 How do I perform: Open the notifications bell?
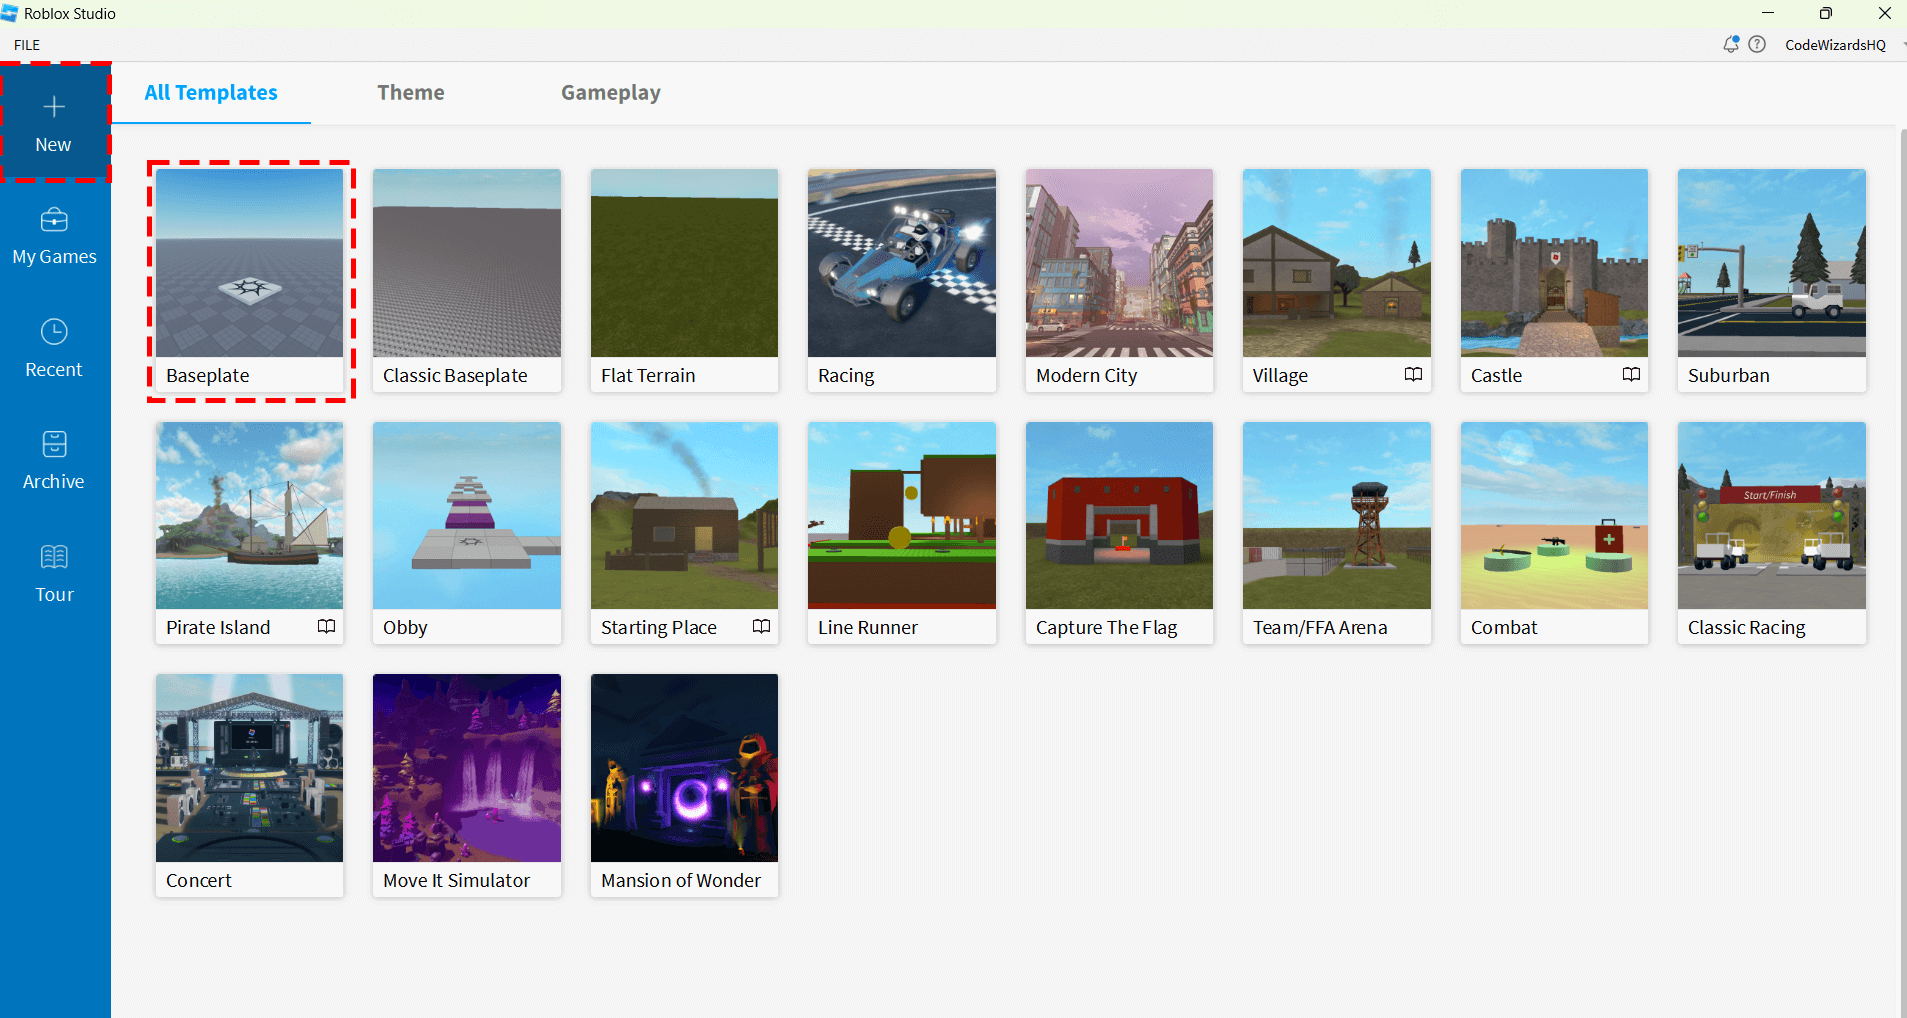coord(1729,44)
